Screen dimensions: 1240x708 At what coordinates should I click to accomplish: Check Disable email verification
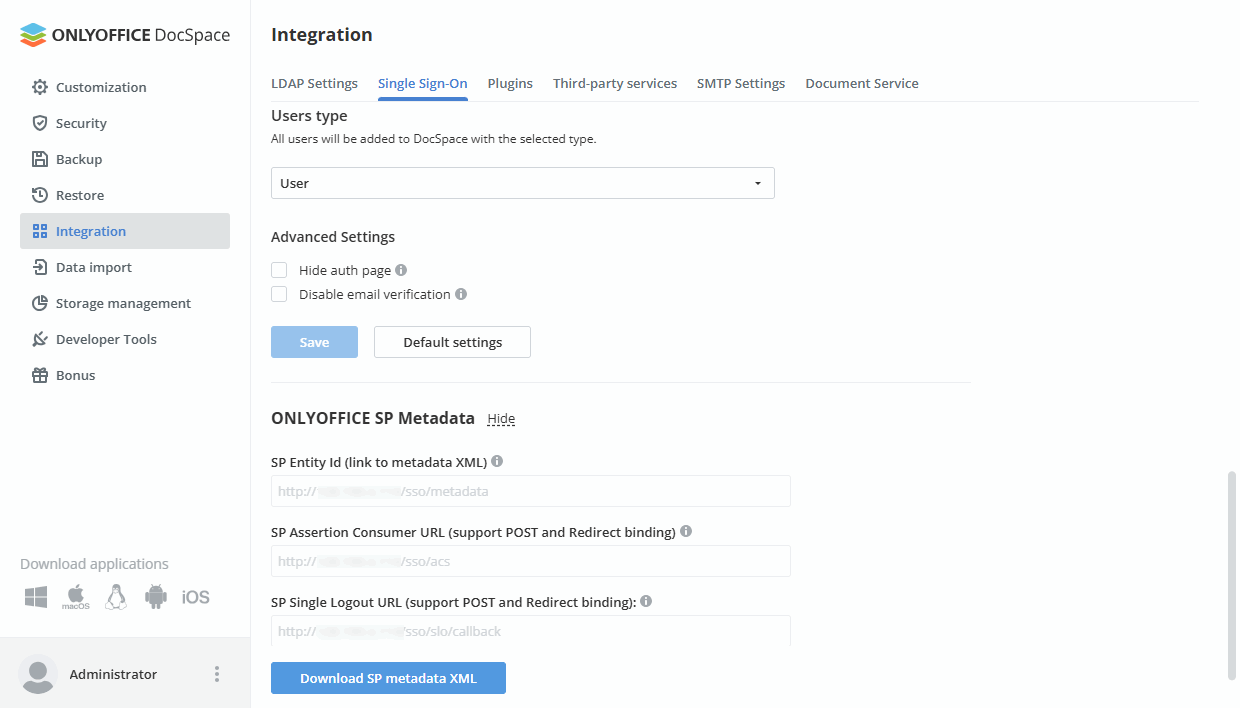coord(279,294)
